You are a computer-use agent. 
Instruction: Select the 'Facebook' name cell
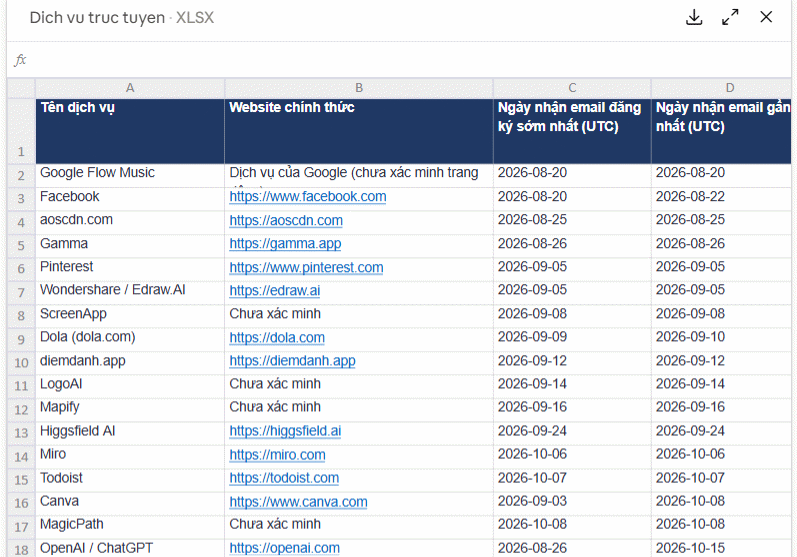(130, 199)
